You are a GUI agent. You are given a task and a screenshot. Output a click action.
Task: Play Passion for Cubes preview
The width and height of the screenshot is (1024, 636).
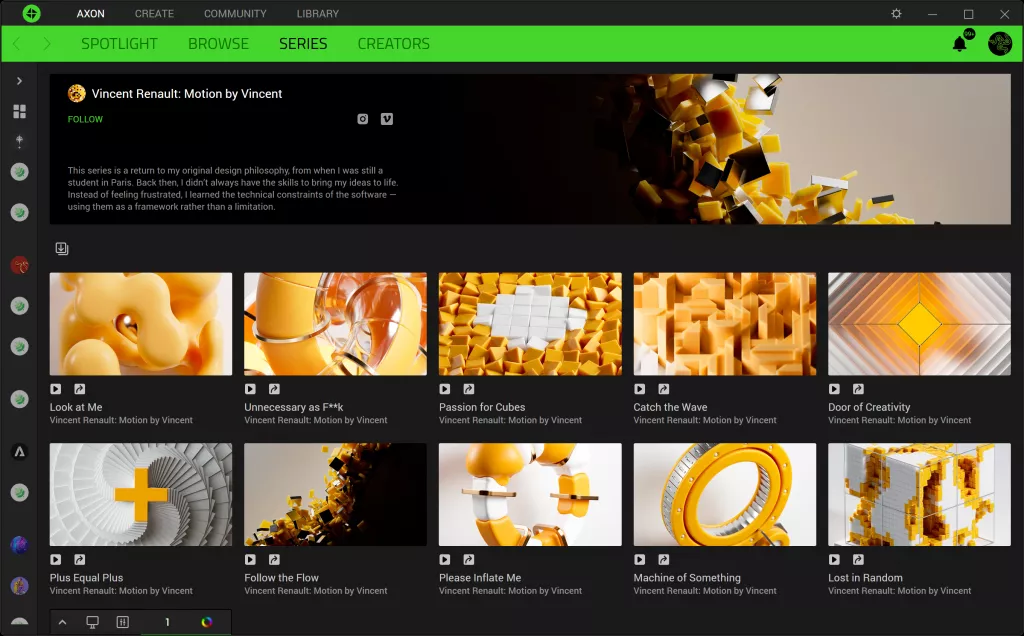pos(445,389)
